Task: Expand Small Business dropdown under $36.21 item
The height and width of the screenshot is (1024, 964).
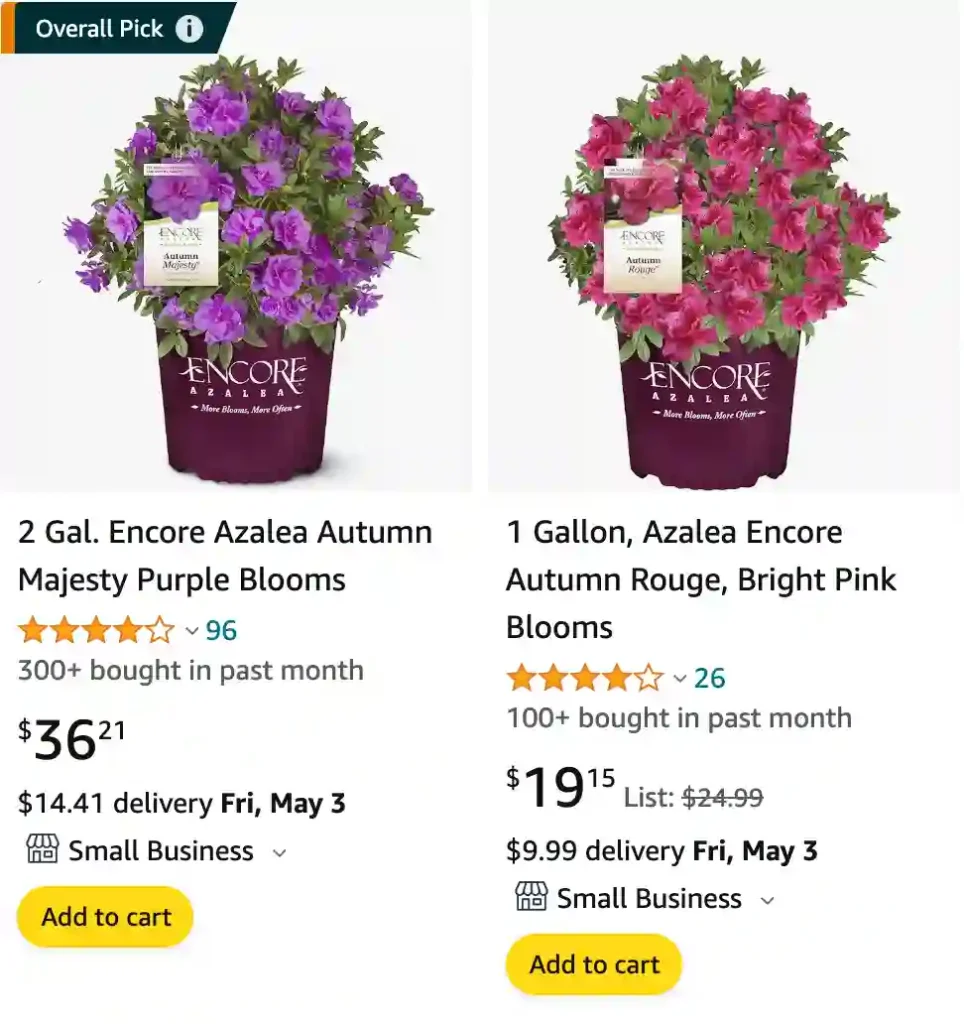Action: [x=280, y=853]
